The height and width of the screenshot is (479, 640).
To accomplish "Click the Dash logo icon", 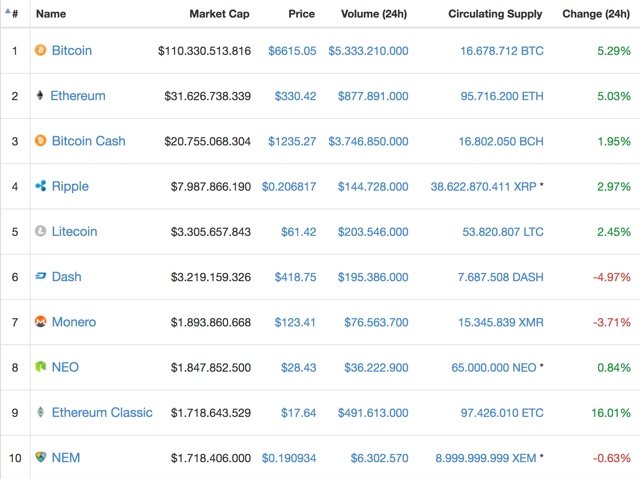I will click(x=40, y=276).
